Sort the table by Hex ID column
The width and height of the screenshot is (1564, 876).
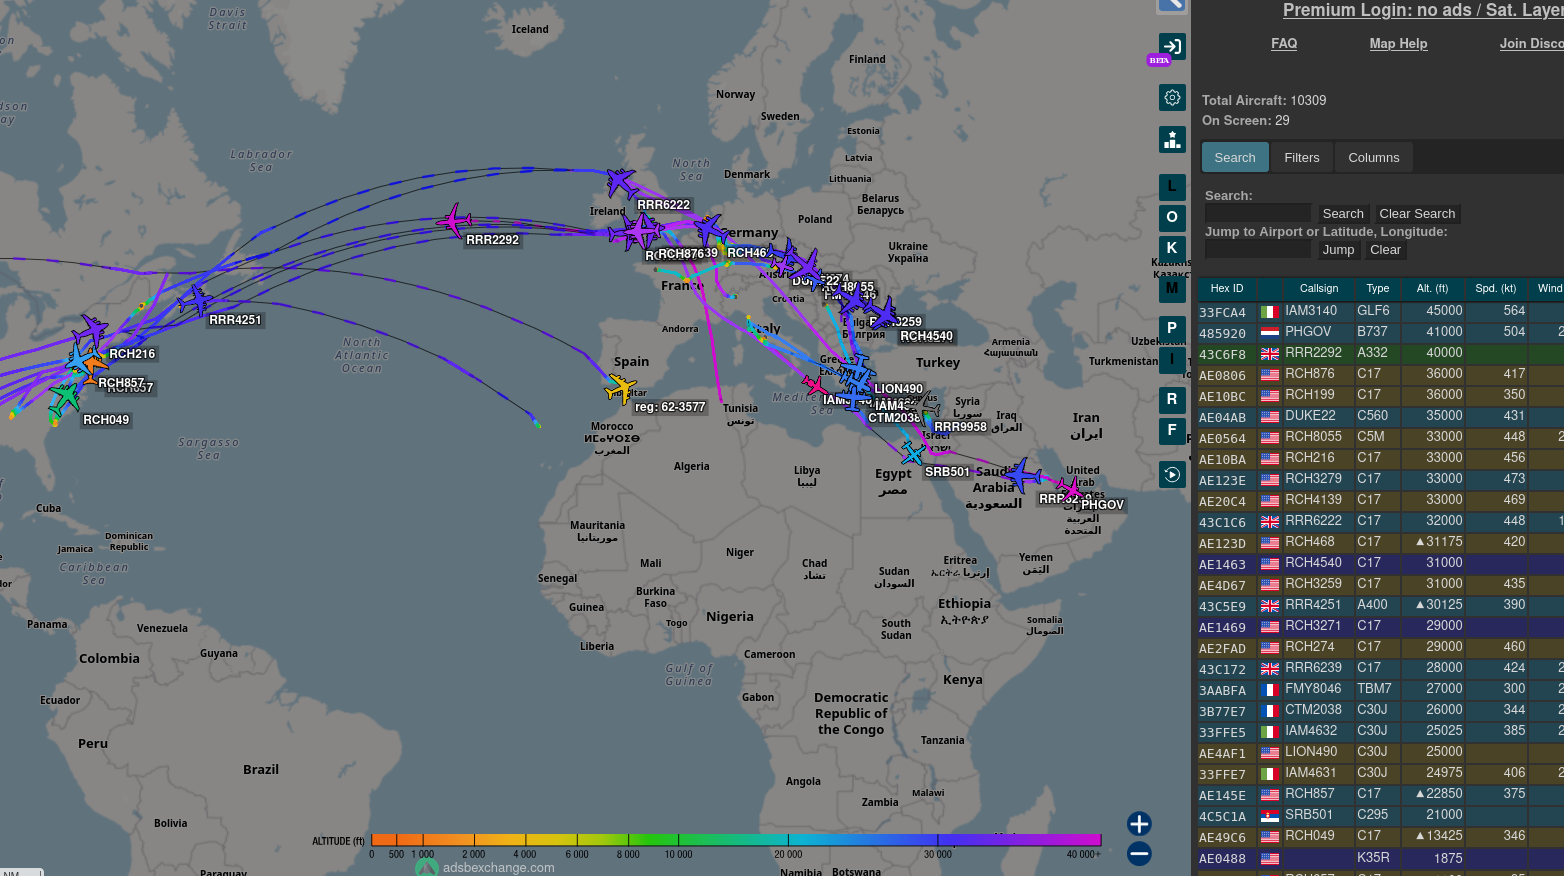pos(1227,289)
